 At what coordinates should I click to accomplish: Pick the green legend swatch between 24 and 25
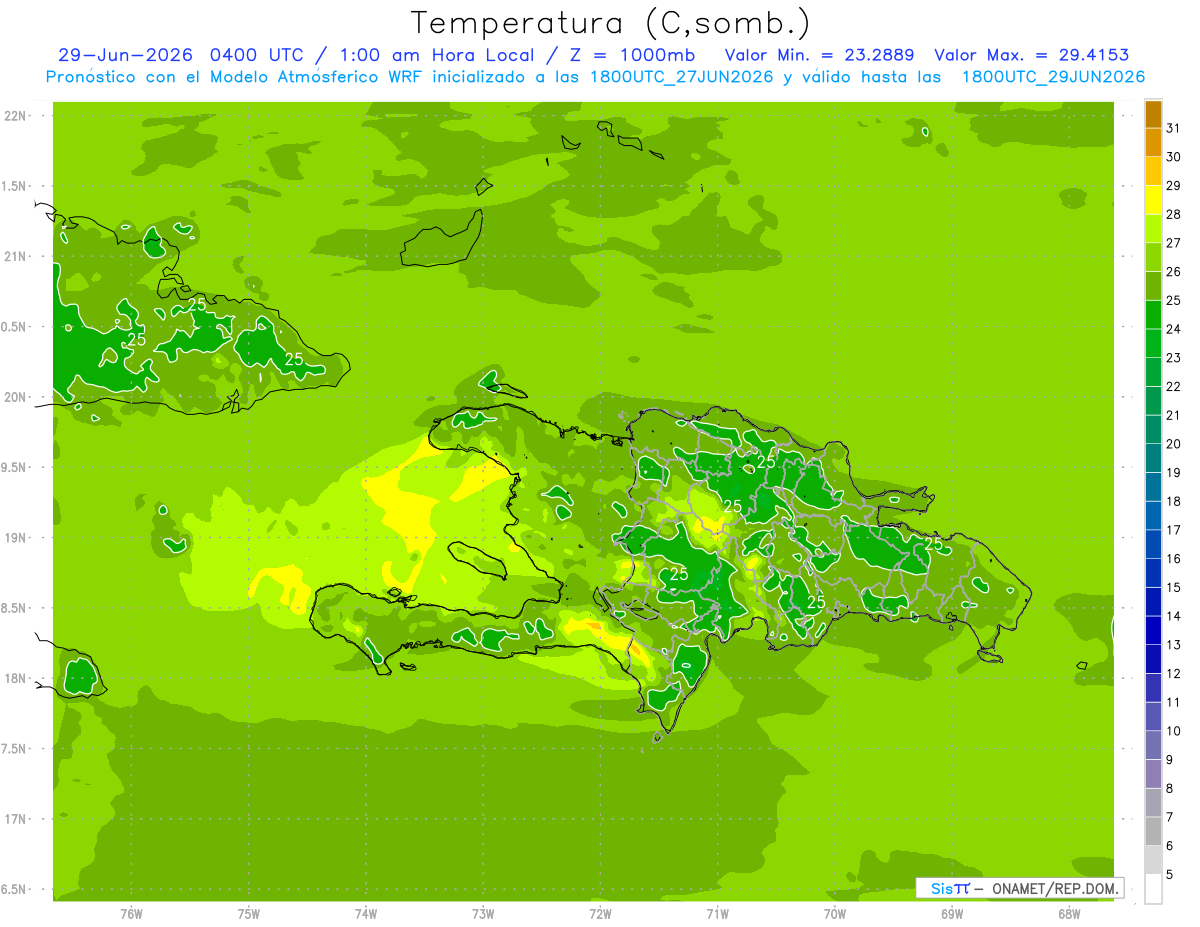coord(1153,315)
